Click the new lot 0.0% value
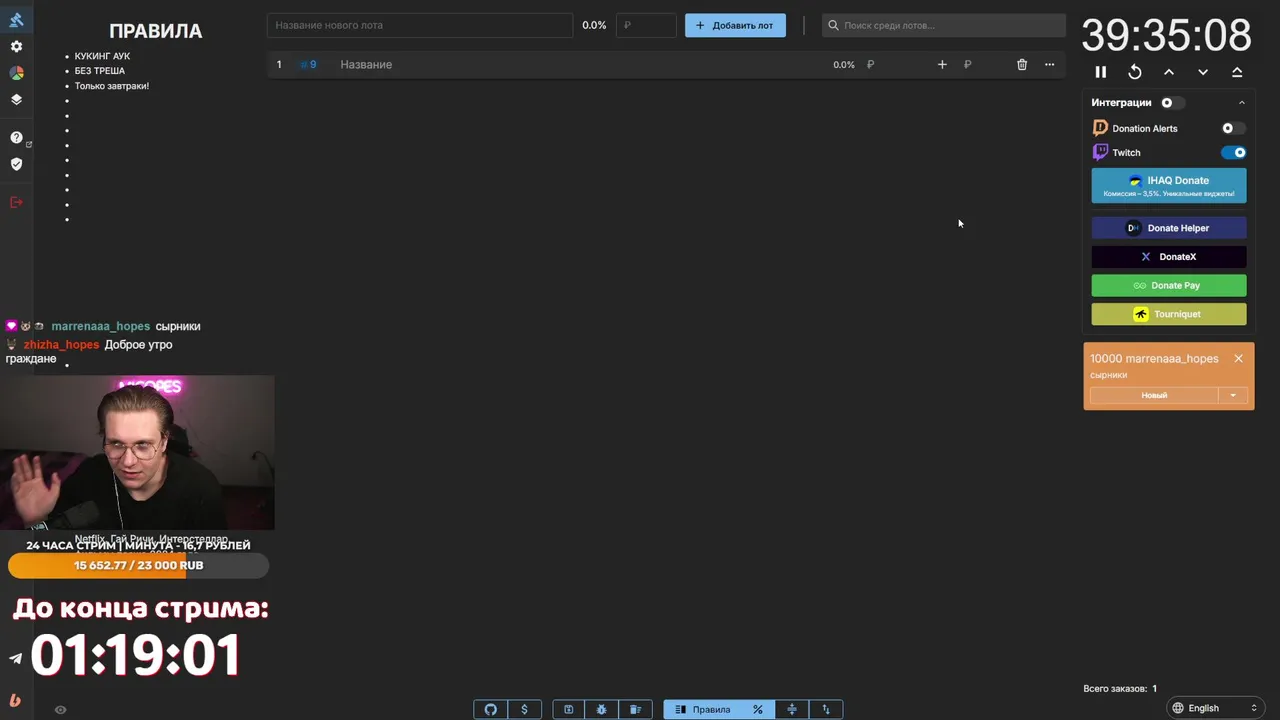This screenshot has width=1280, height=720. pos(594,25)
